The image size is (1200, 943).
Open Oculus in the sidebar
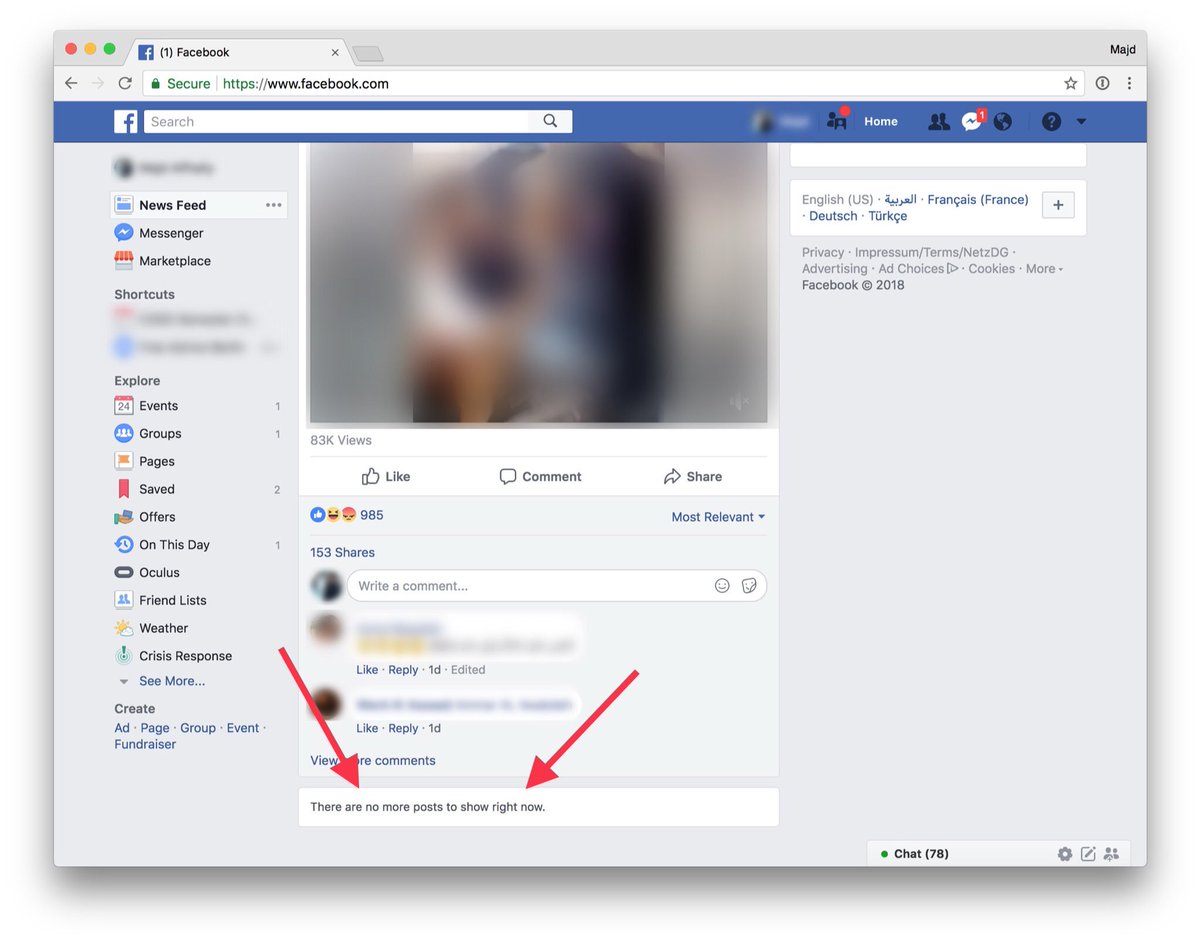pyautogui.click(x=159, y=573)
